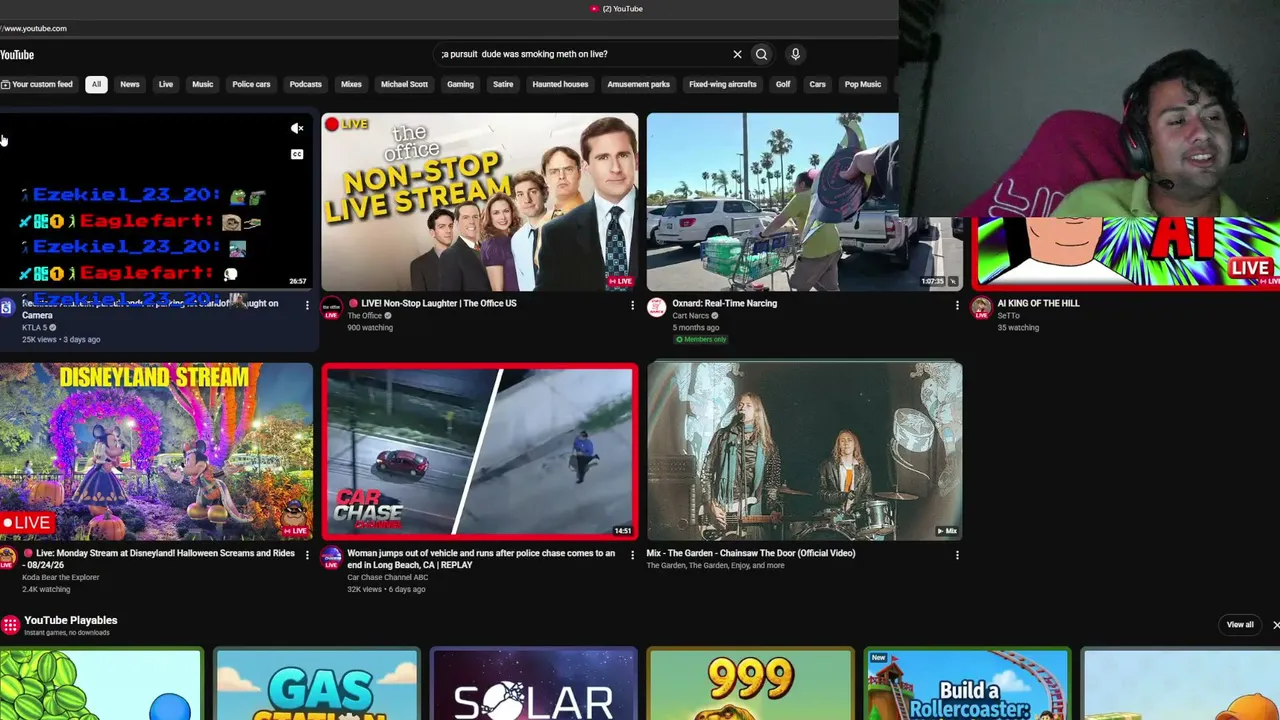The width and height of the screenshot is (1280, 720).
Task: Select the Pop Music filter chip
Action: click(863, 84)
